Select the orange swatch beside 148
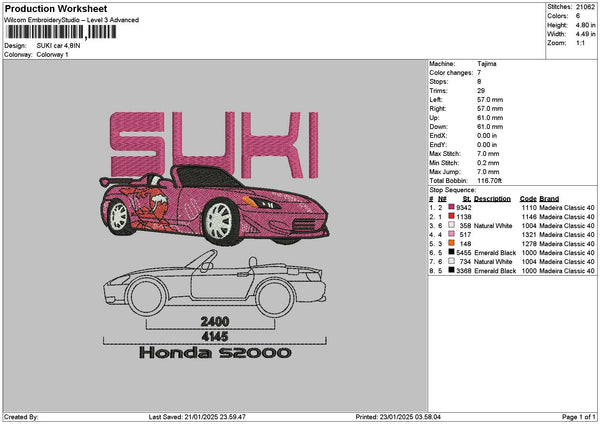Screen dimensions: 600x424 (x=452, y=243)
